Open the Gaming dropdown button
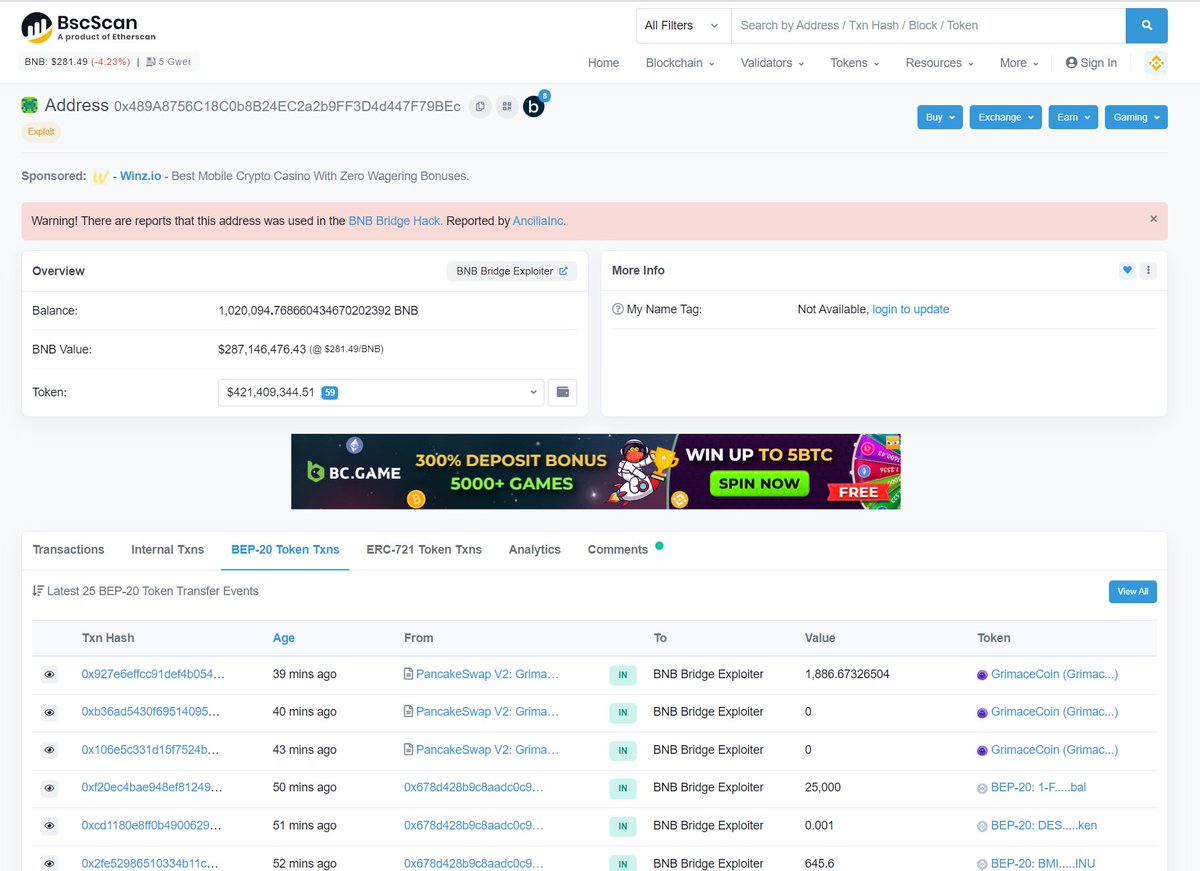 pyautogui.click(x=1136, y=117)
